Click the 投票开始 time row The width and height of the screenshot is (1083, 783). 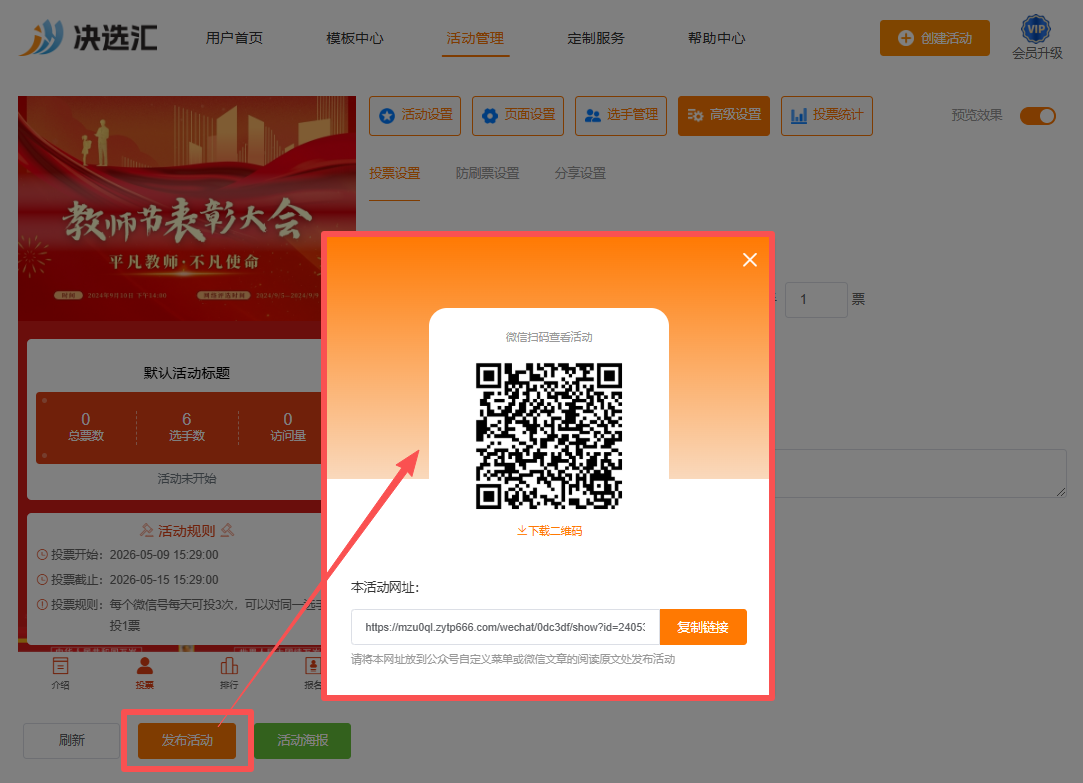[128, 554]
